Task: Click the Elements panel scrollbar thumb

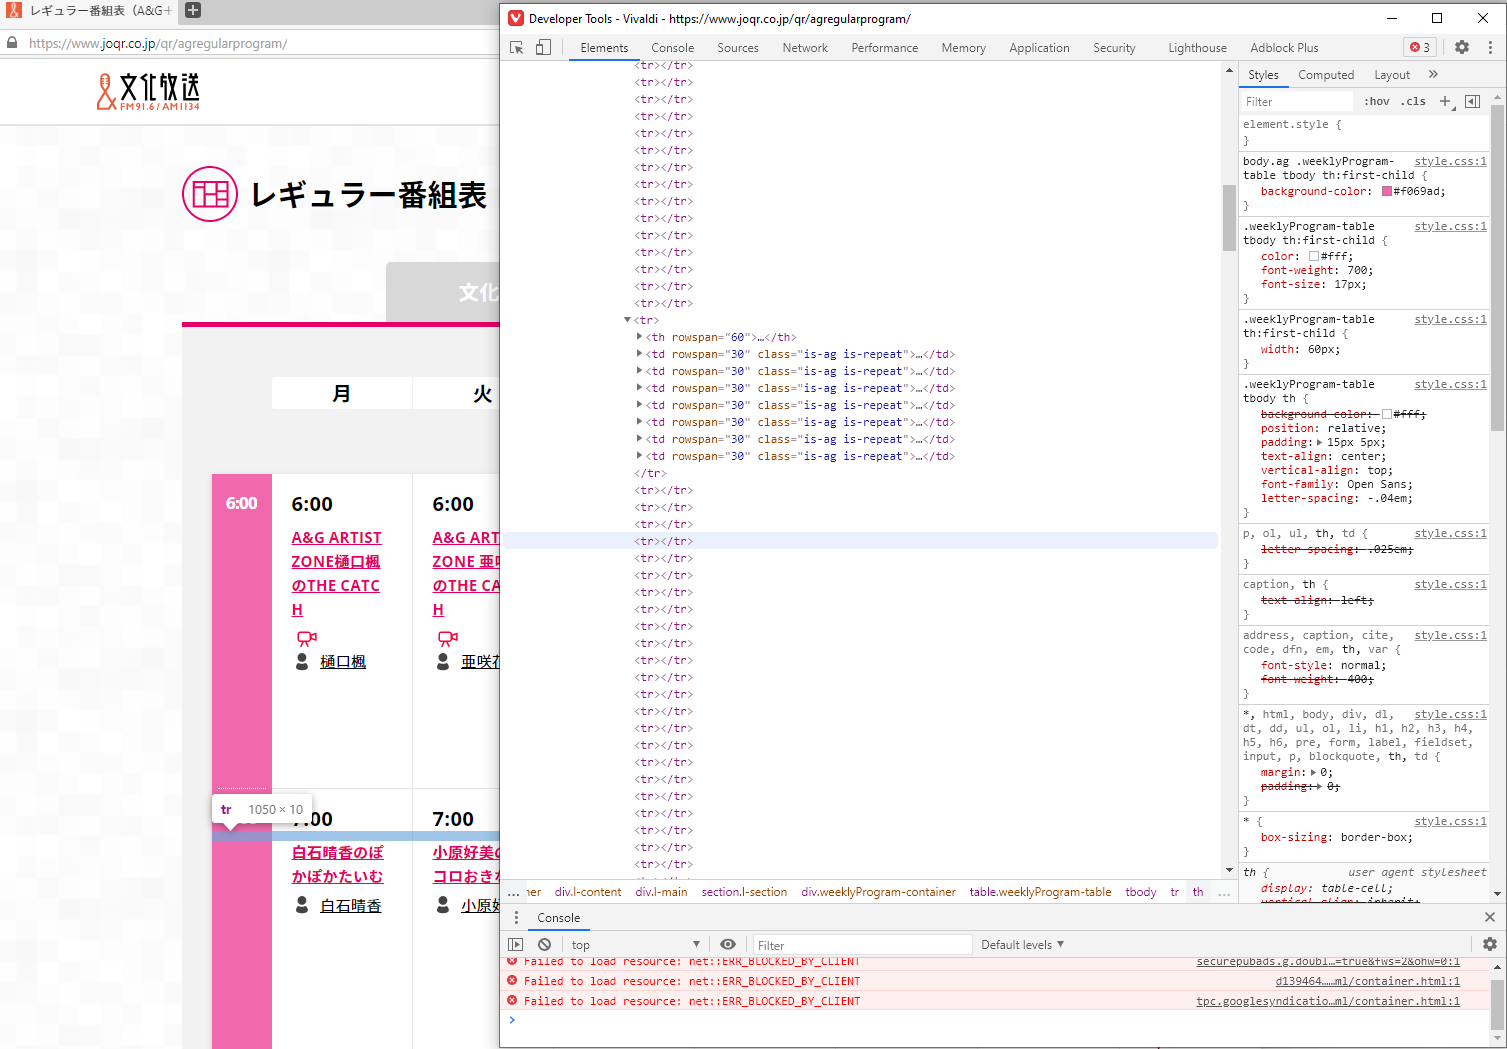Action: click(1229, 217)
